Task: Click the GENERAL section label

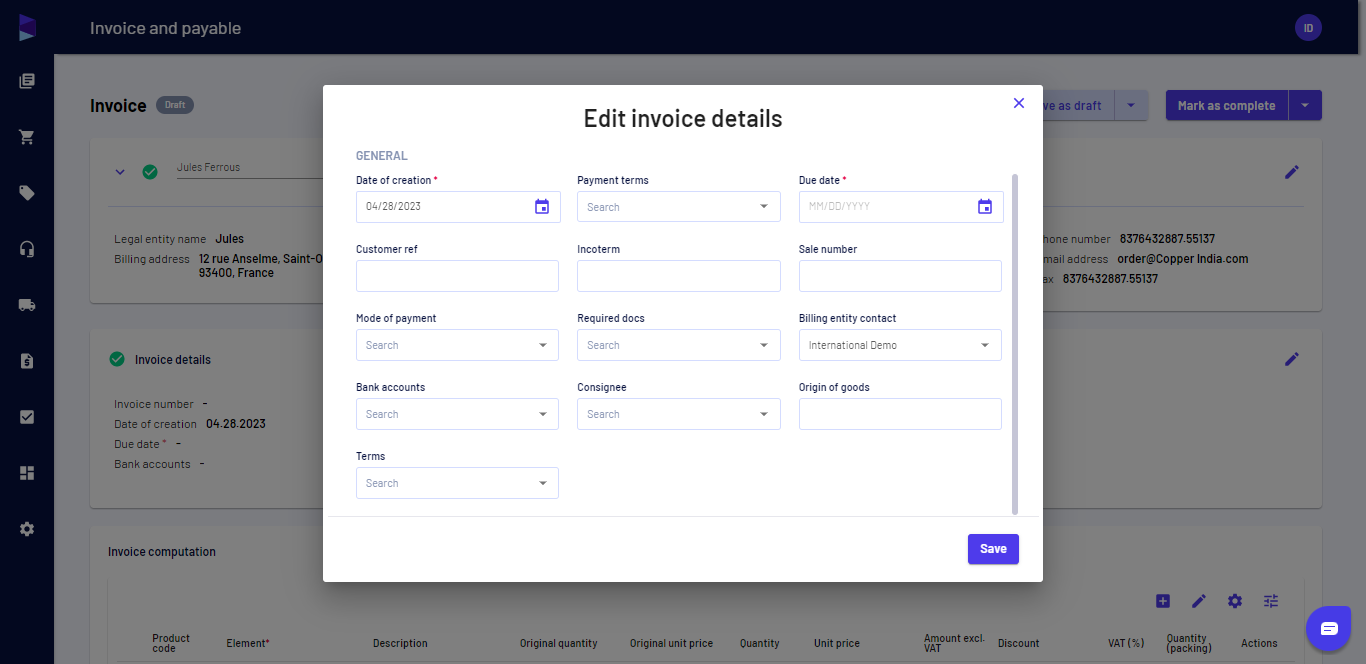Action: [382, 156]
